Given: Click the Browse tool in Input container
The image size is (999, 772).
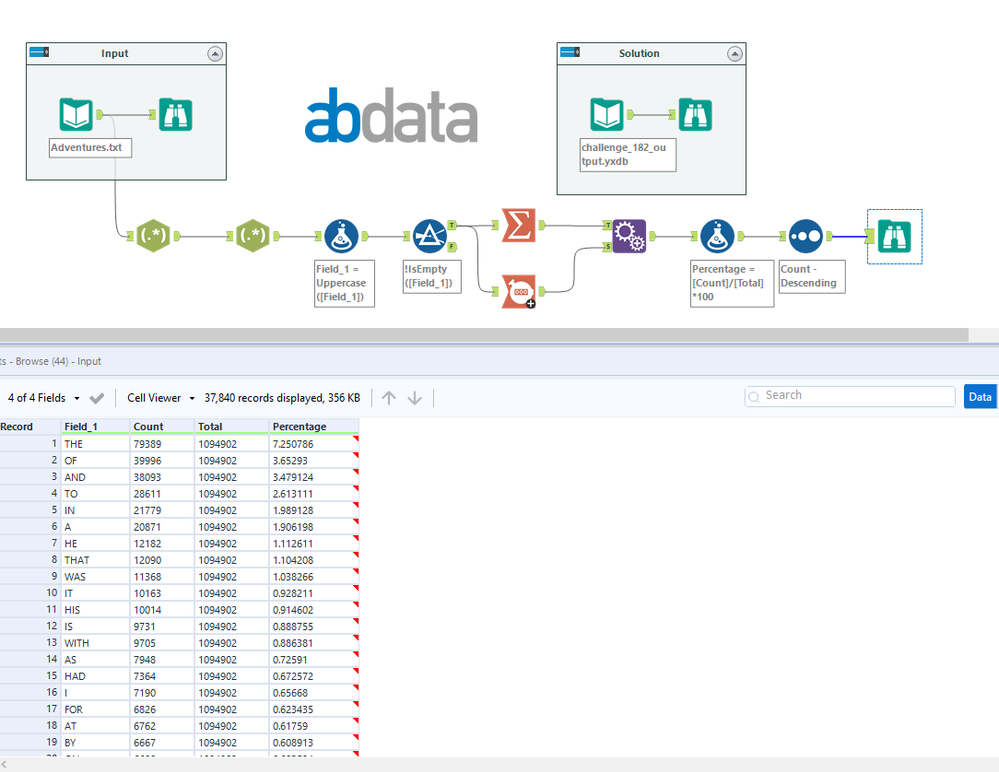Looking at the screenshot, I should (175, 115).
